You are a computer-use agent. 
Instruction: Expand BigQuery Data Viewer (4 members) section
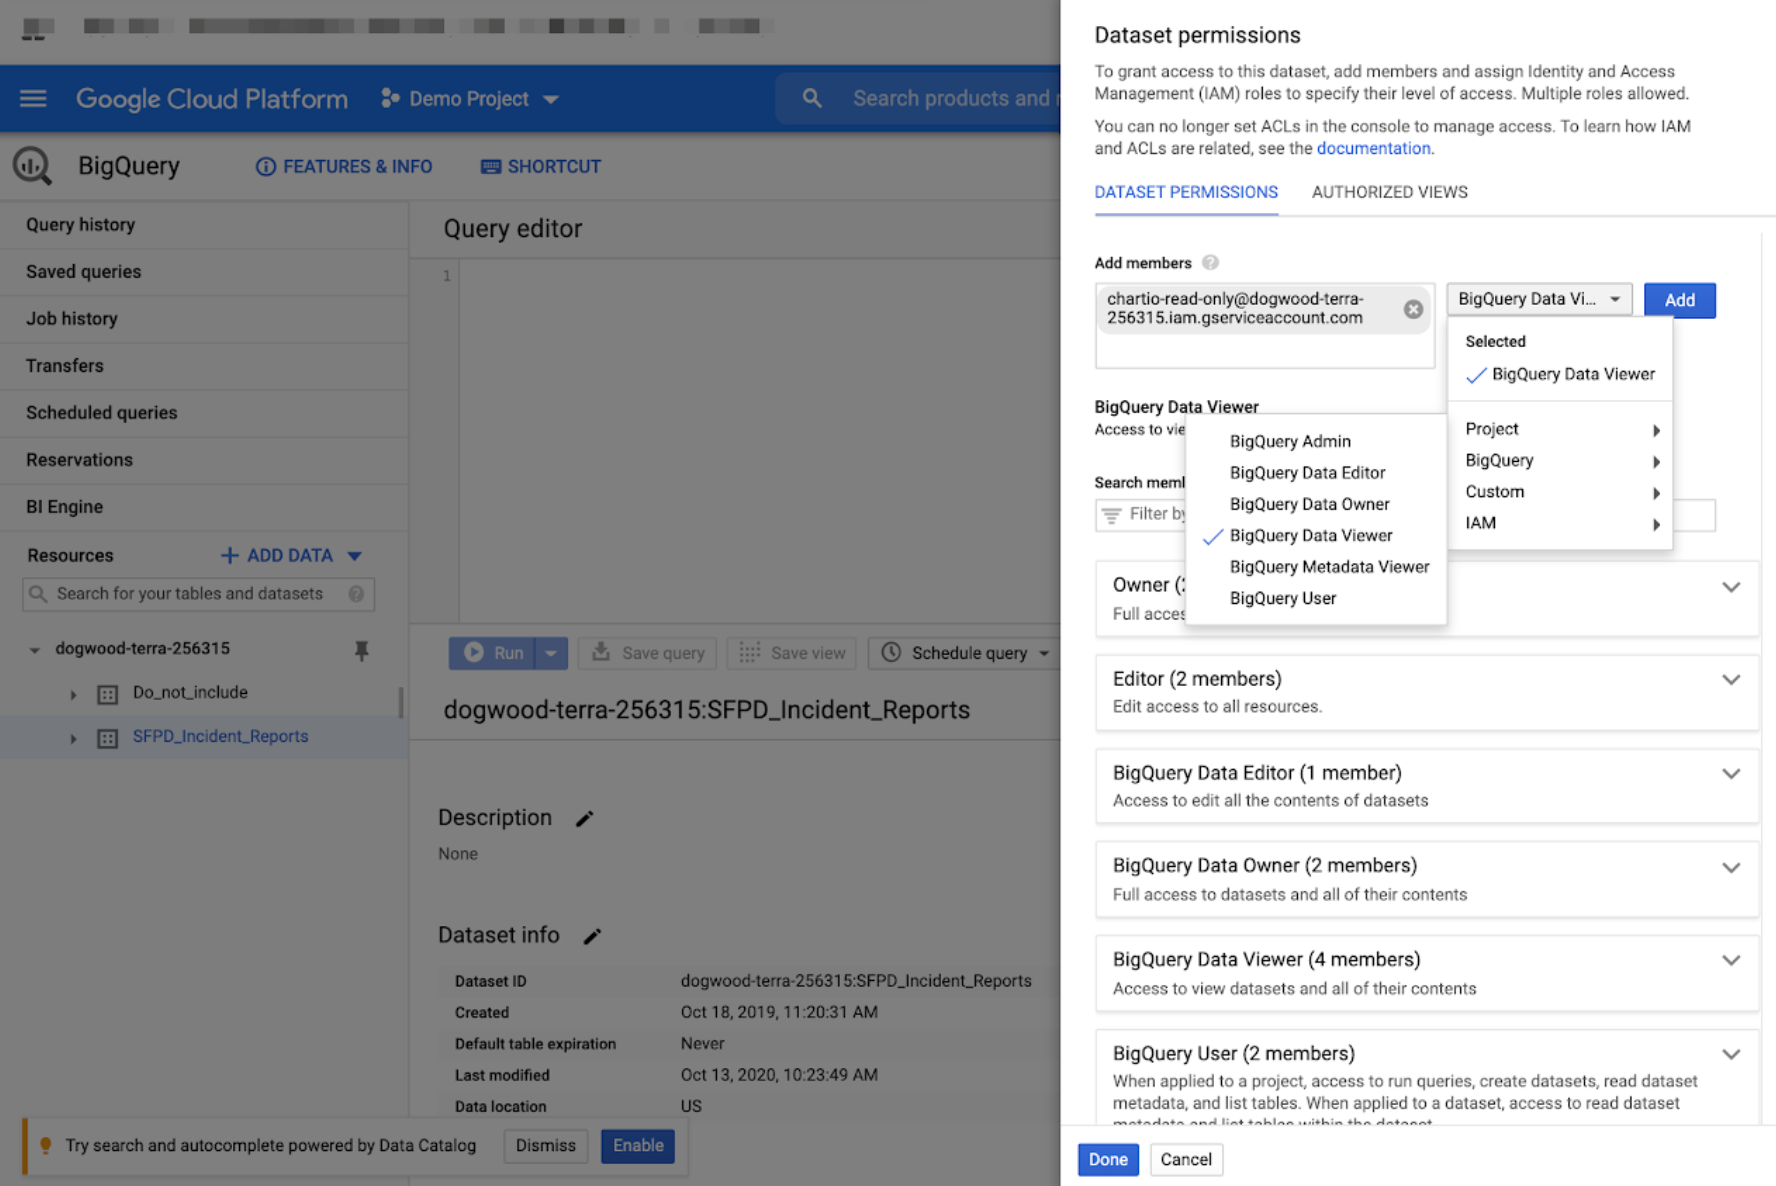point(1731,961)
